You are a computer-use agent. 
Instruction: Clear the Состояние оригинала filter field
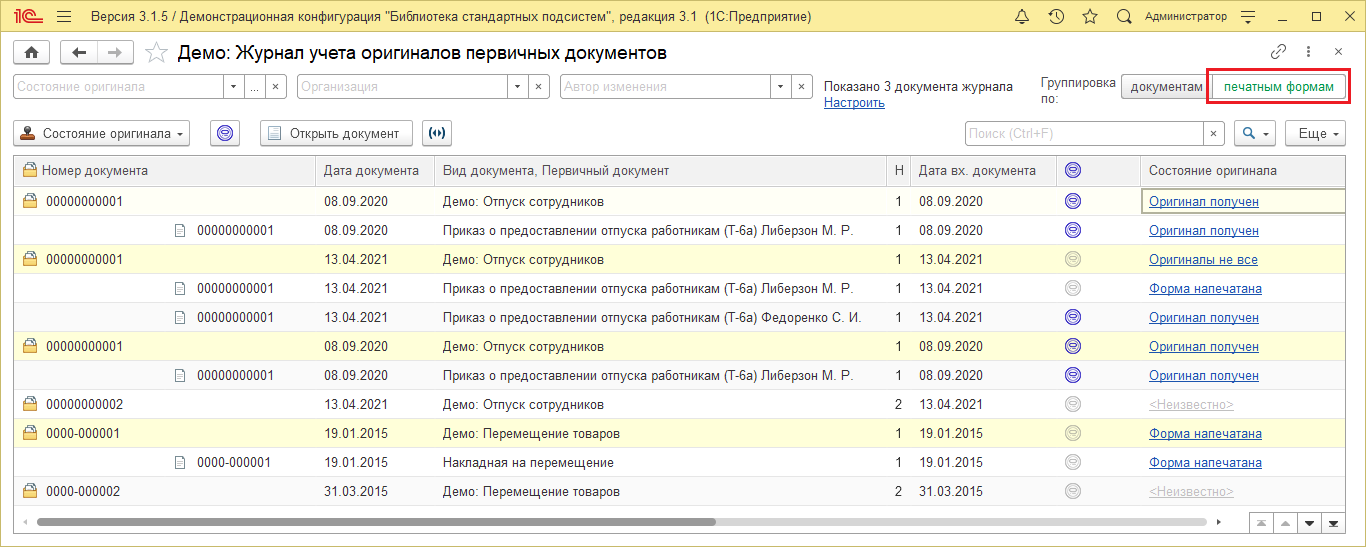pos(277,87)
